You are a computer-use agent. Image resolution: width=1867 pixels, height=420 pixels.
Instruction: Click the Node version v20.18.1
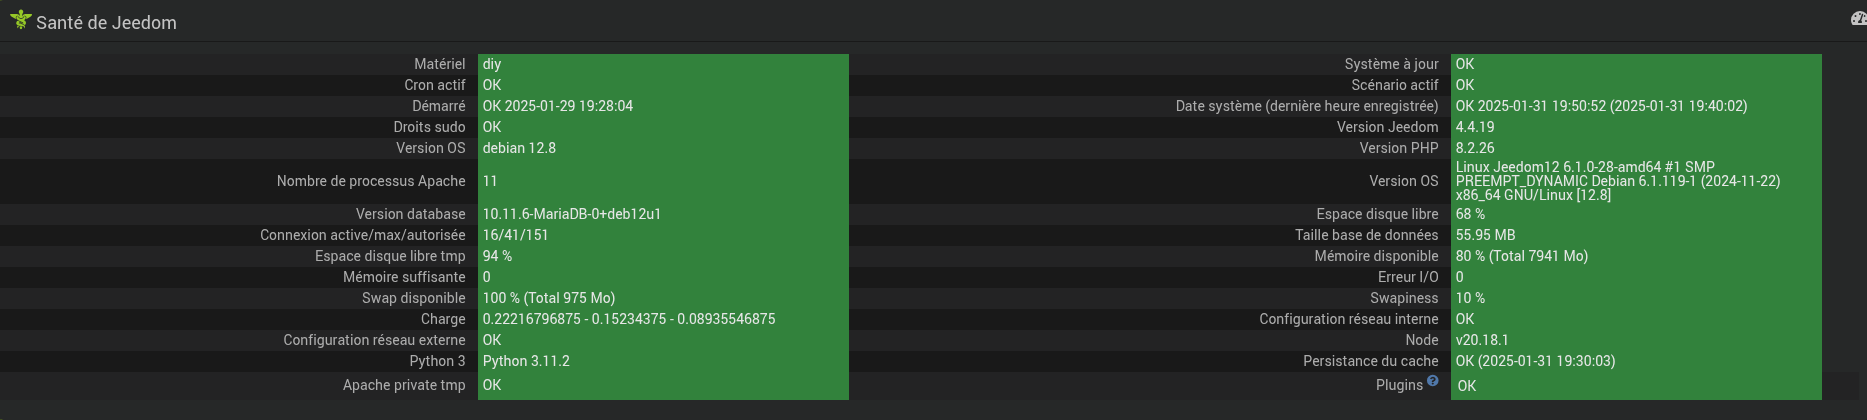pyautogui.click(x=1482, y=340)
